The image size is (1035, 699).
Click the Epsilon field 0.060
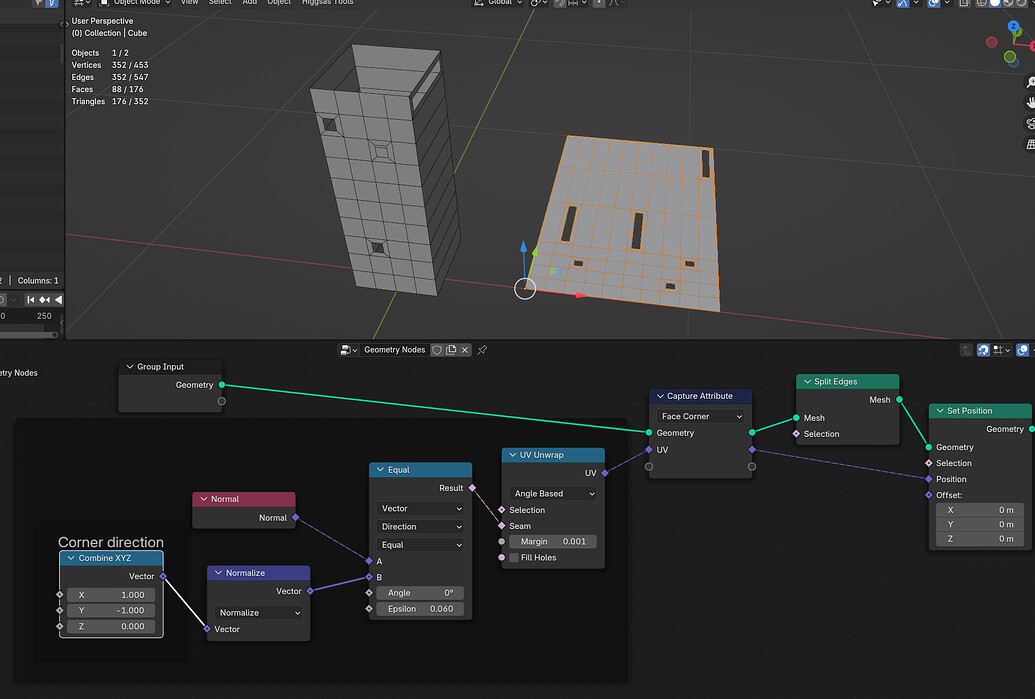point(420,609)
